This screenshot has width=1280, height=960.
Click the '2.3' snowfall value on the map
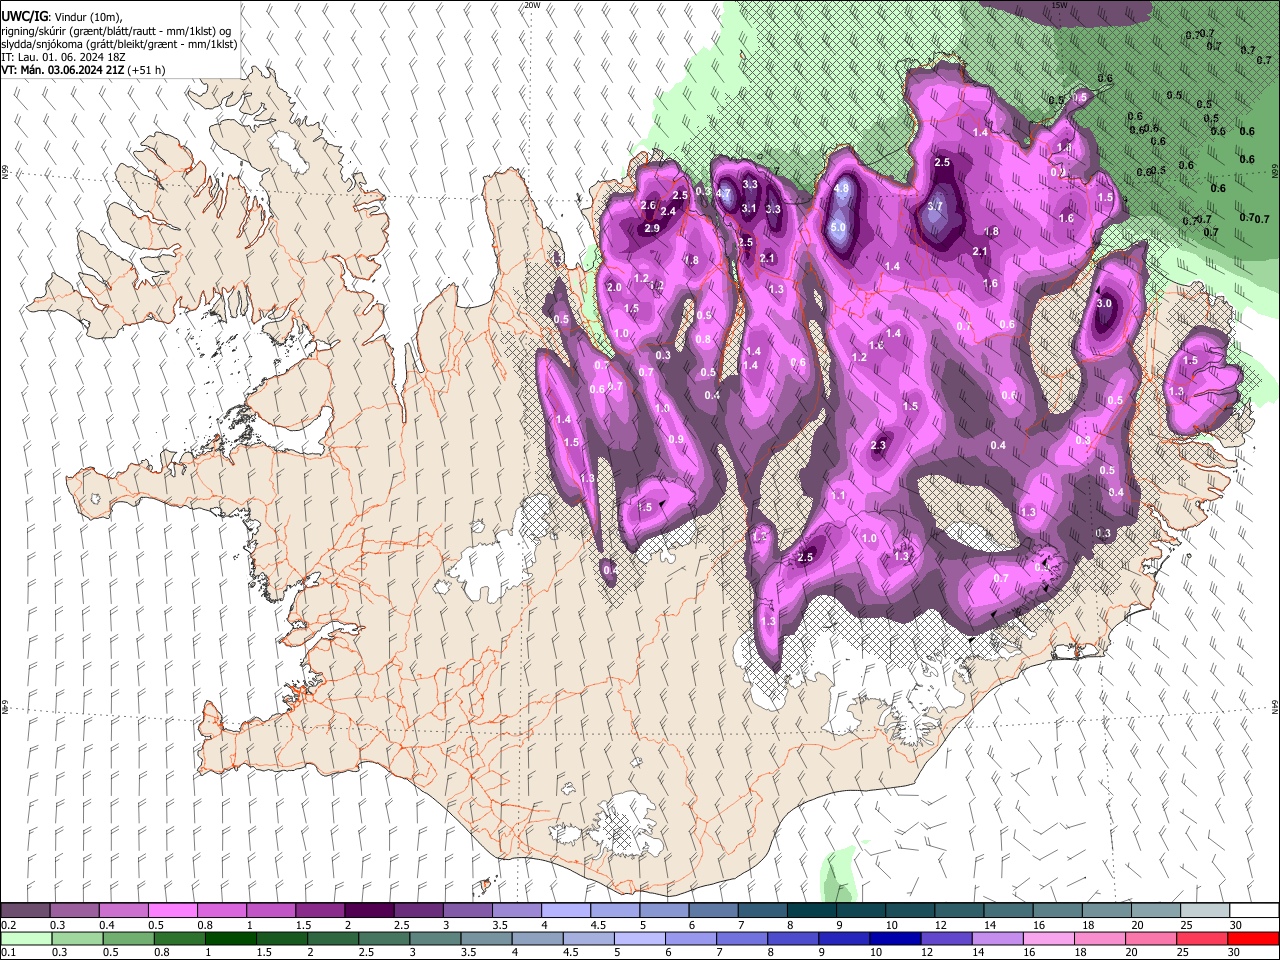point(879,445)
